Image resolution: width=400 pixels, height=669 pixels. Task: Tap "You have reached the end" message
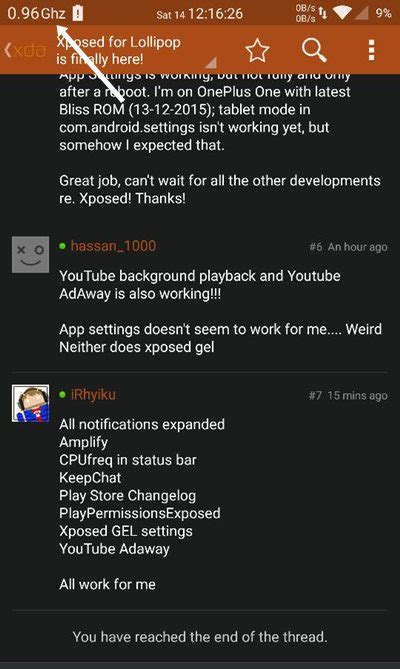200,637
